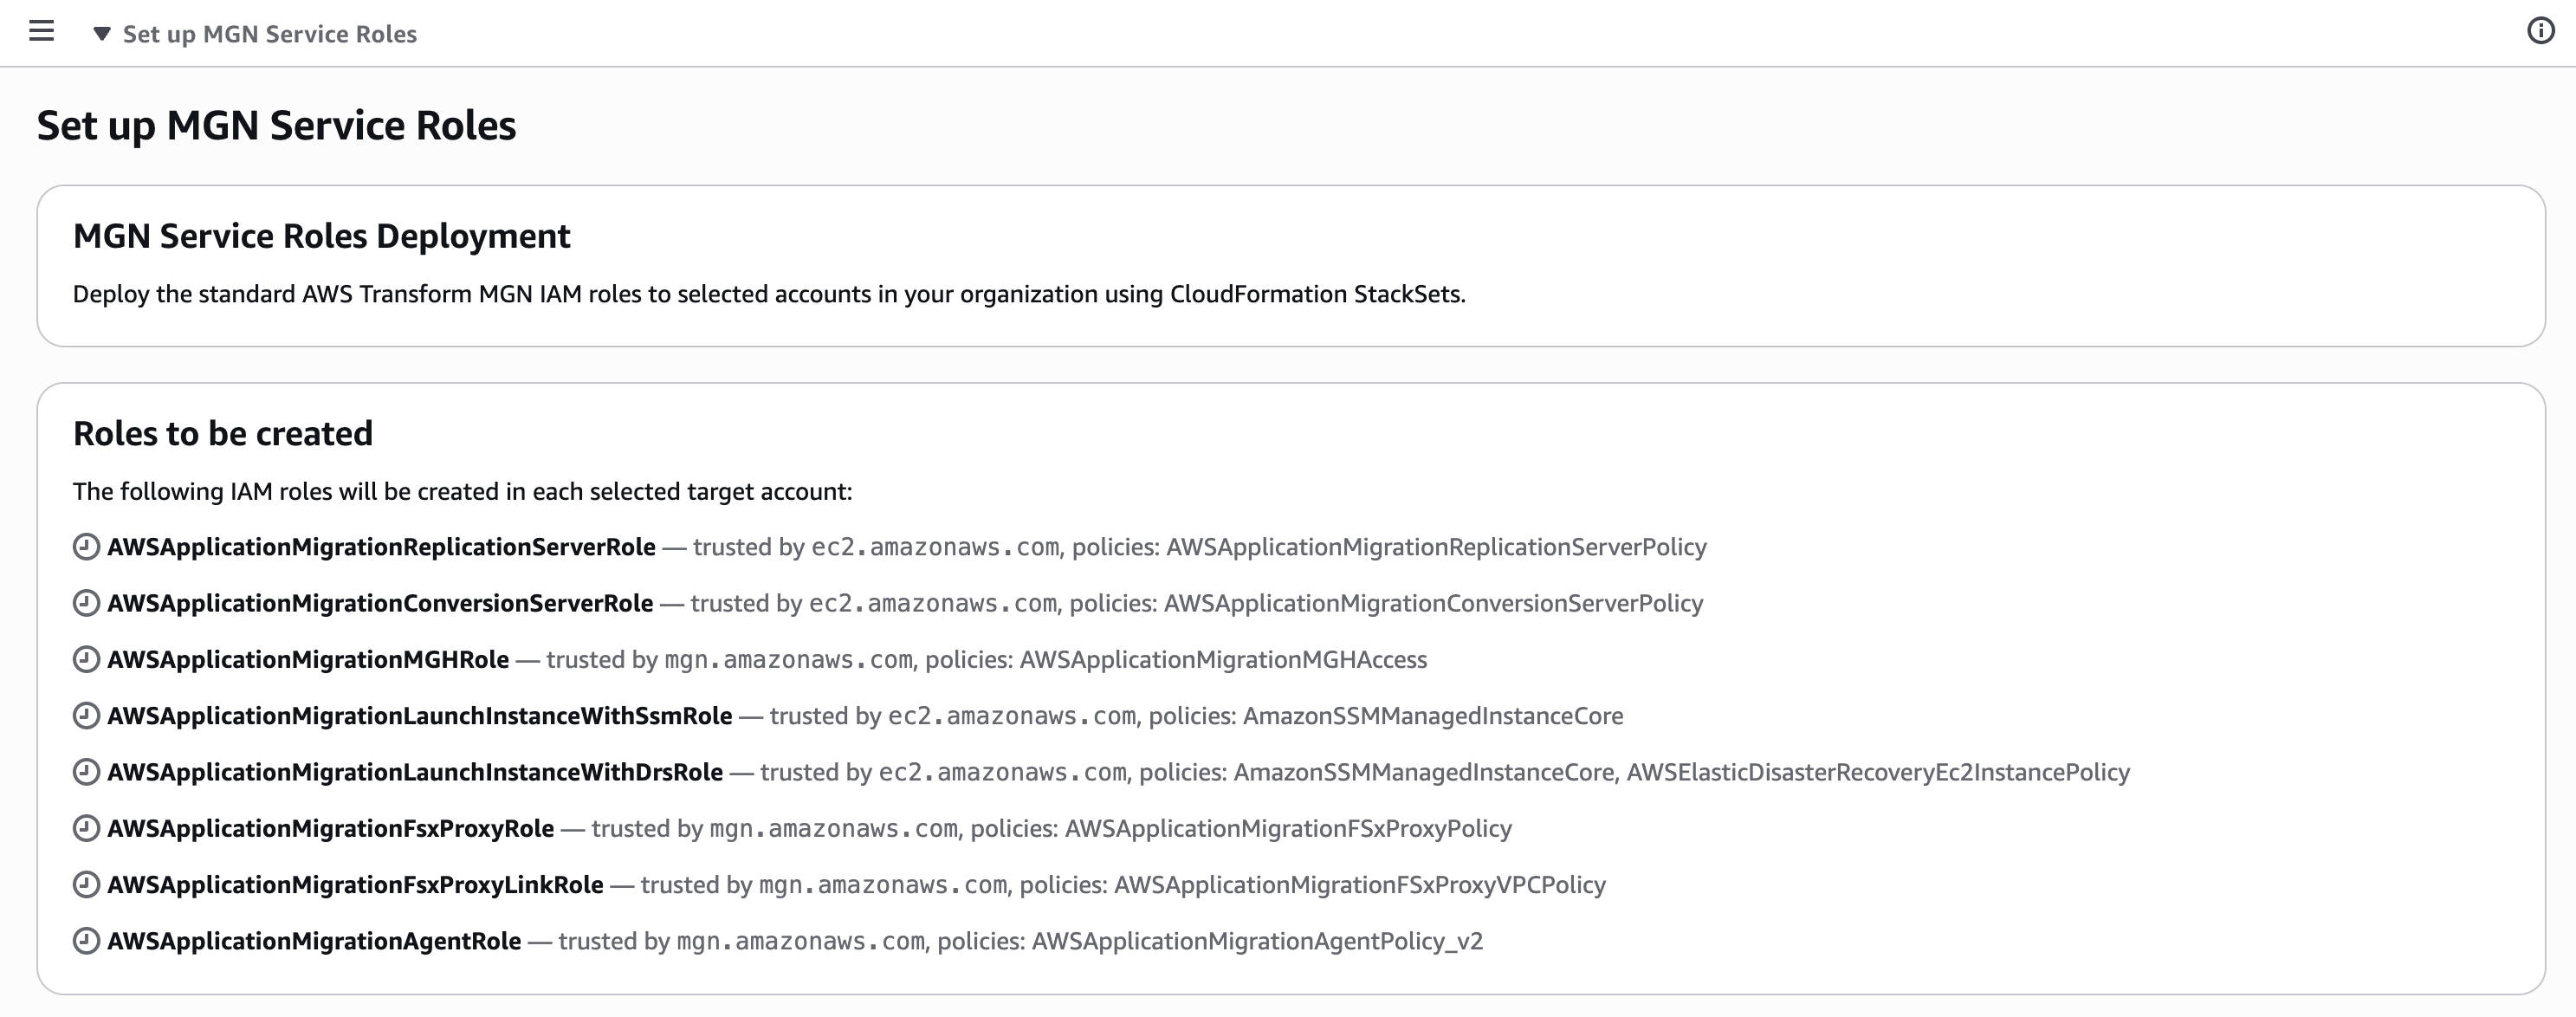
Task: Click pending icon beside AWSApplicationMigrationMGHRole
Action: (87, 659)
